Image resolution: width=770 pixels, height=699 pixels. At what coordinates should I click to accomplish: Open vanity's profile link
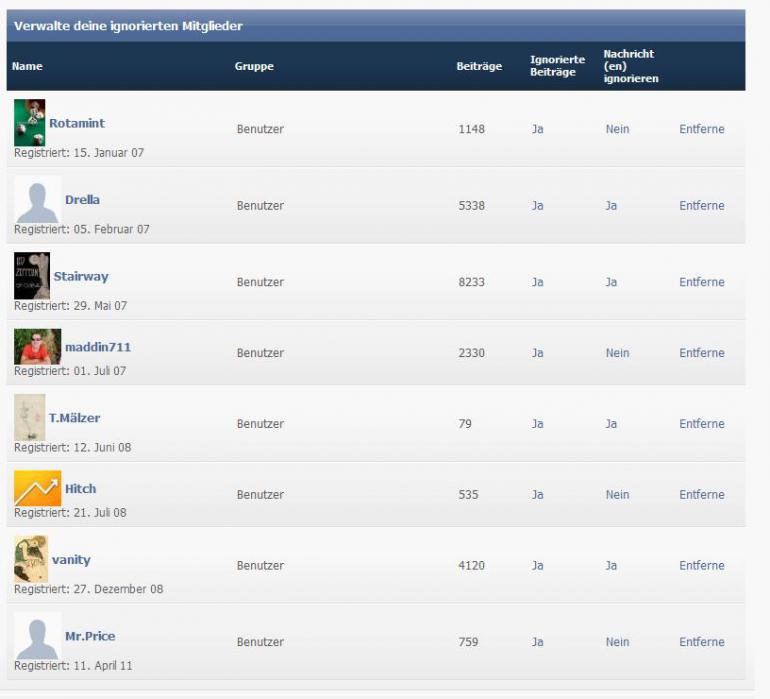pyautogui.click(x=71, y=560)
